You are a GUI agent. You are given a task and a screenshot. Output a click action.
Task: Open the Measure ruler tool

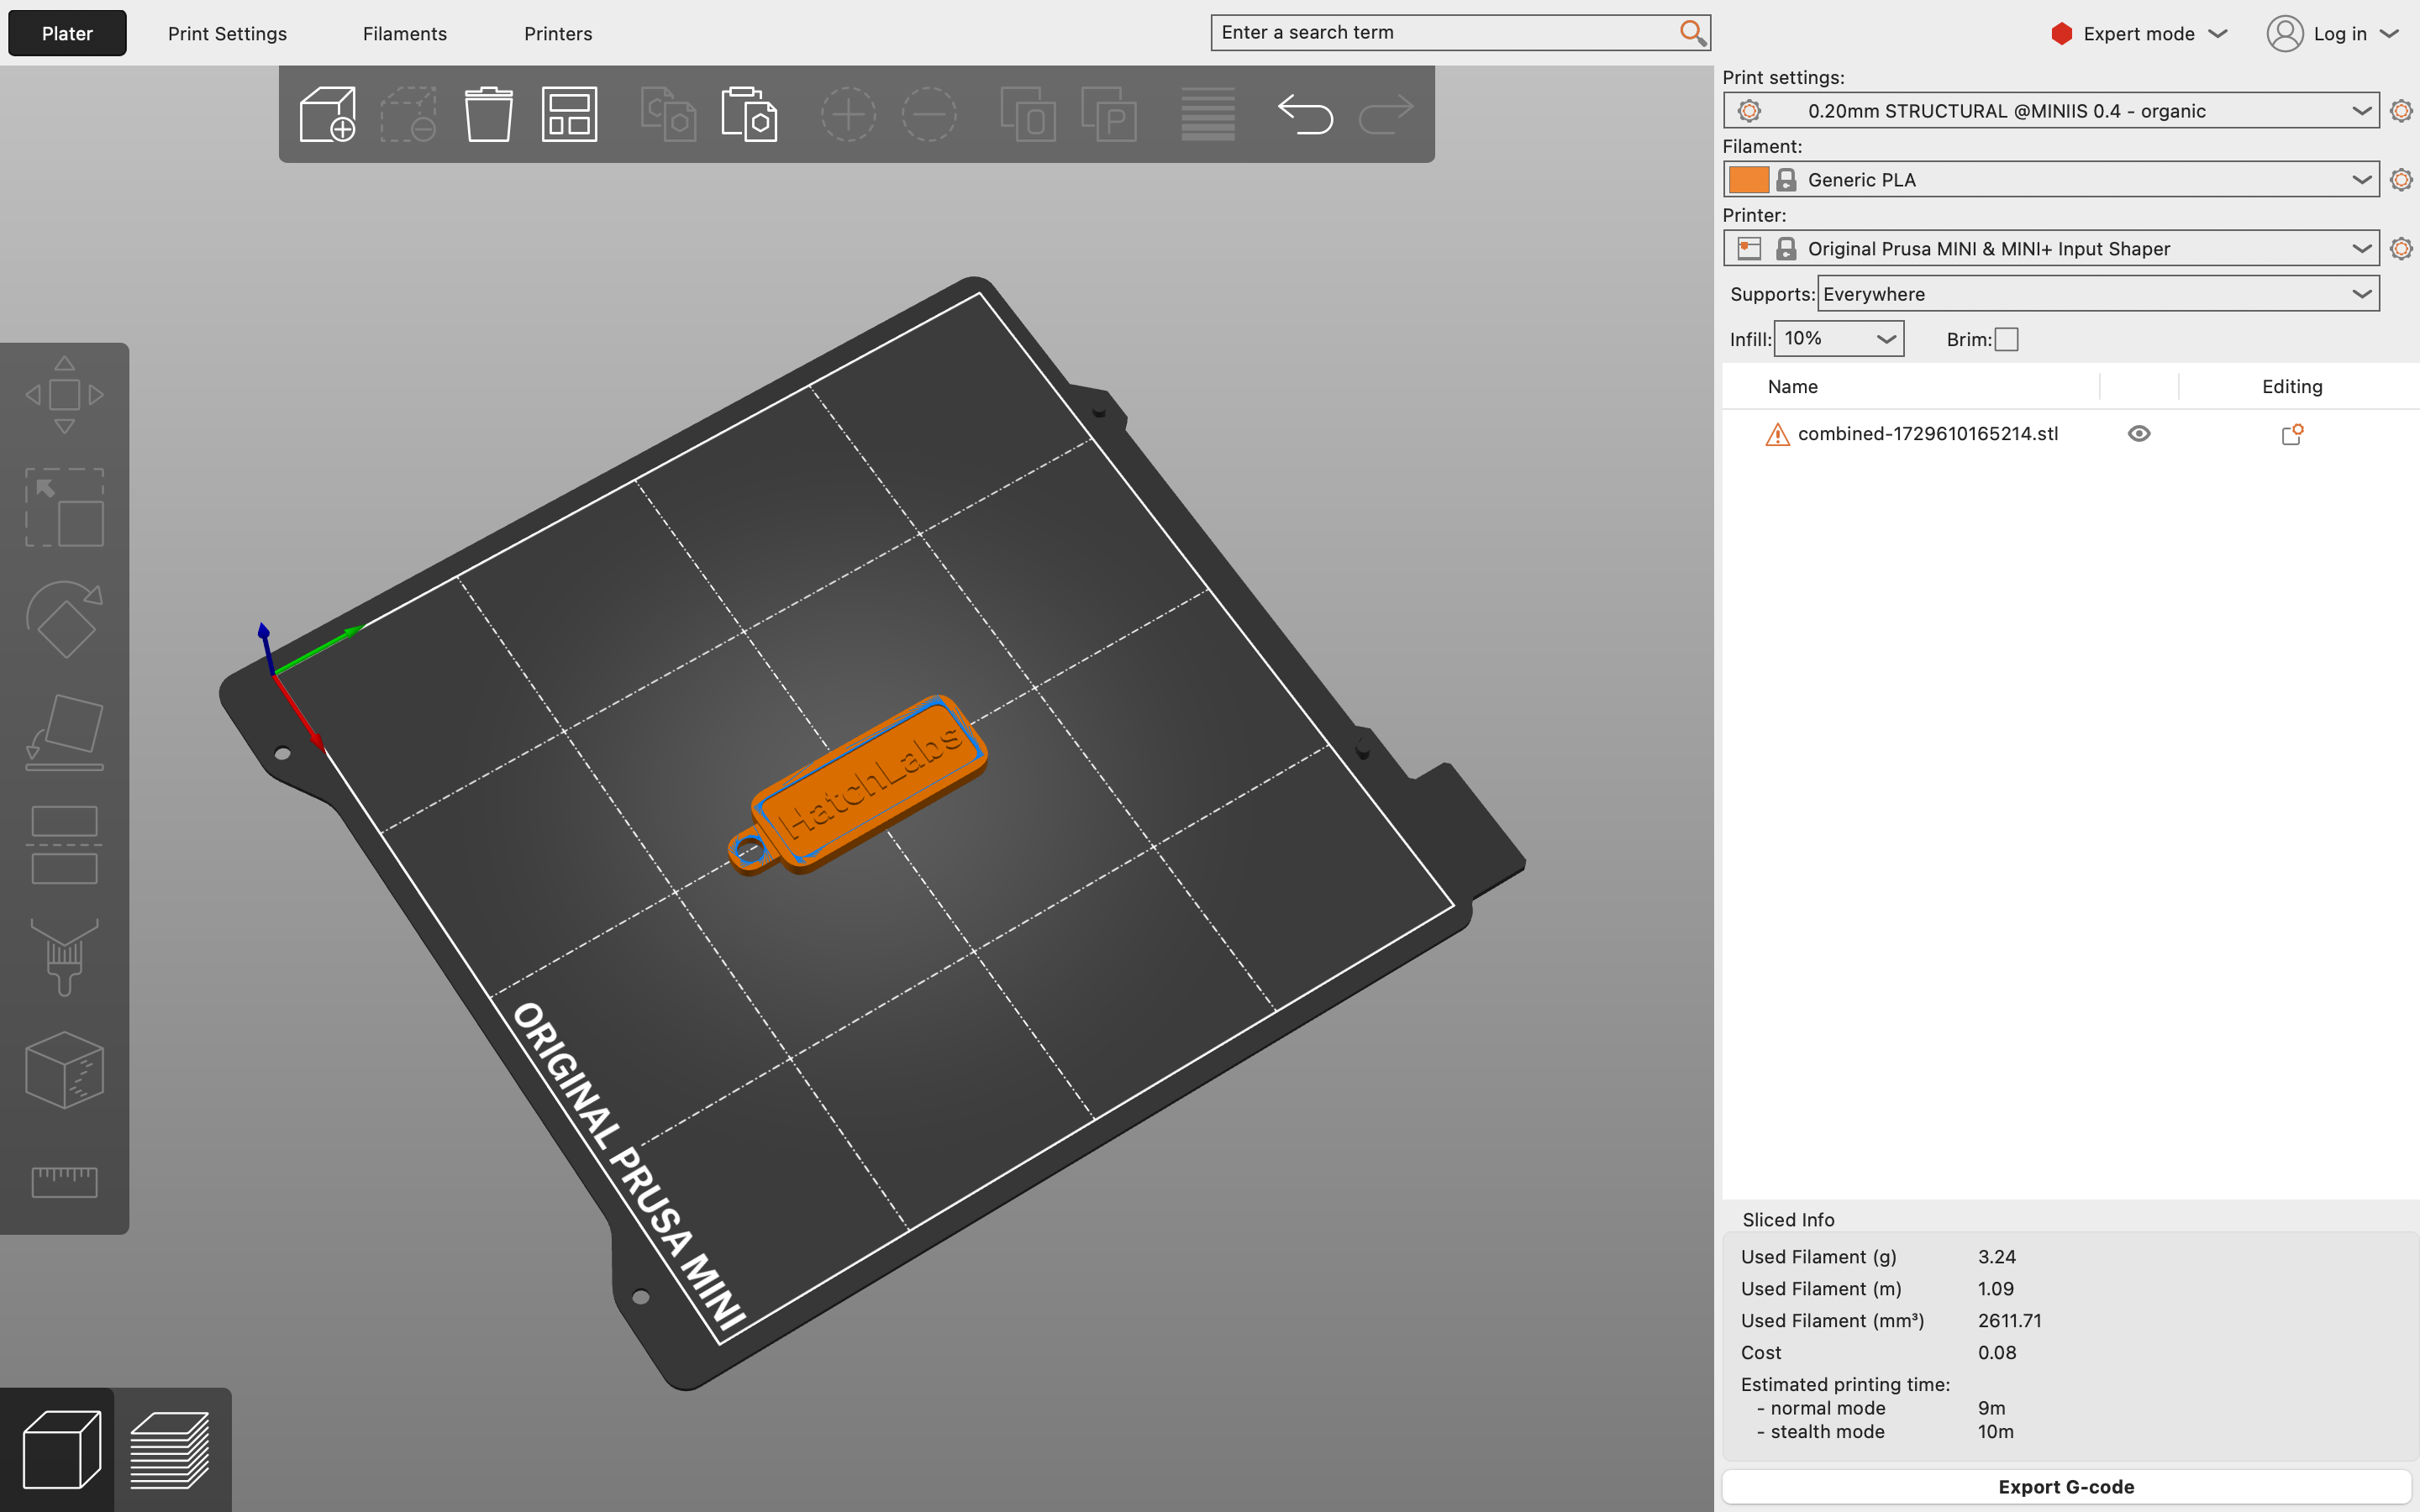(x=64, y=1182)
